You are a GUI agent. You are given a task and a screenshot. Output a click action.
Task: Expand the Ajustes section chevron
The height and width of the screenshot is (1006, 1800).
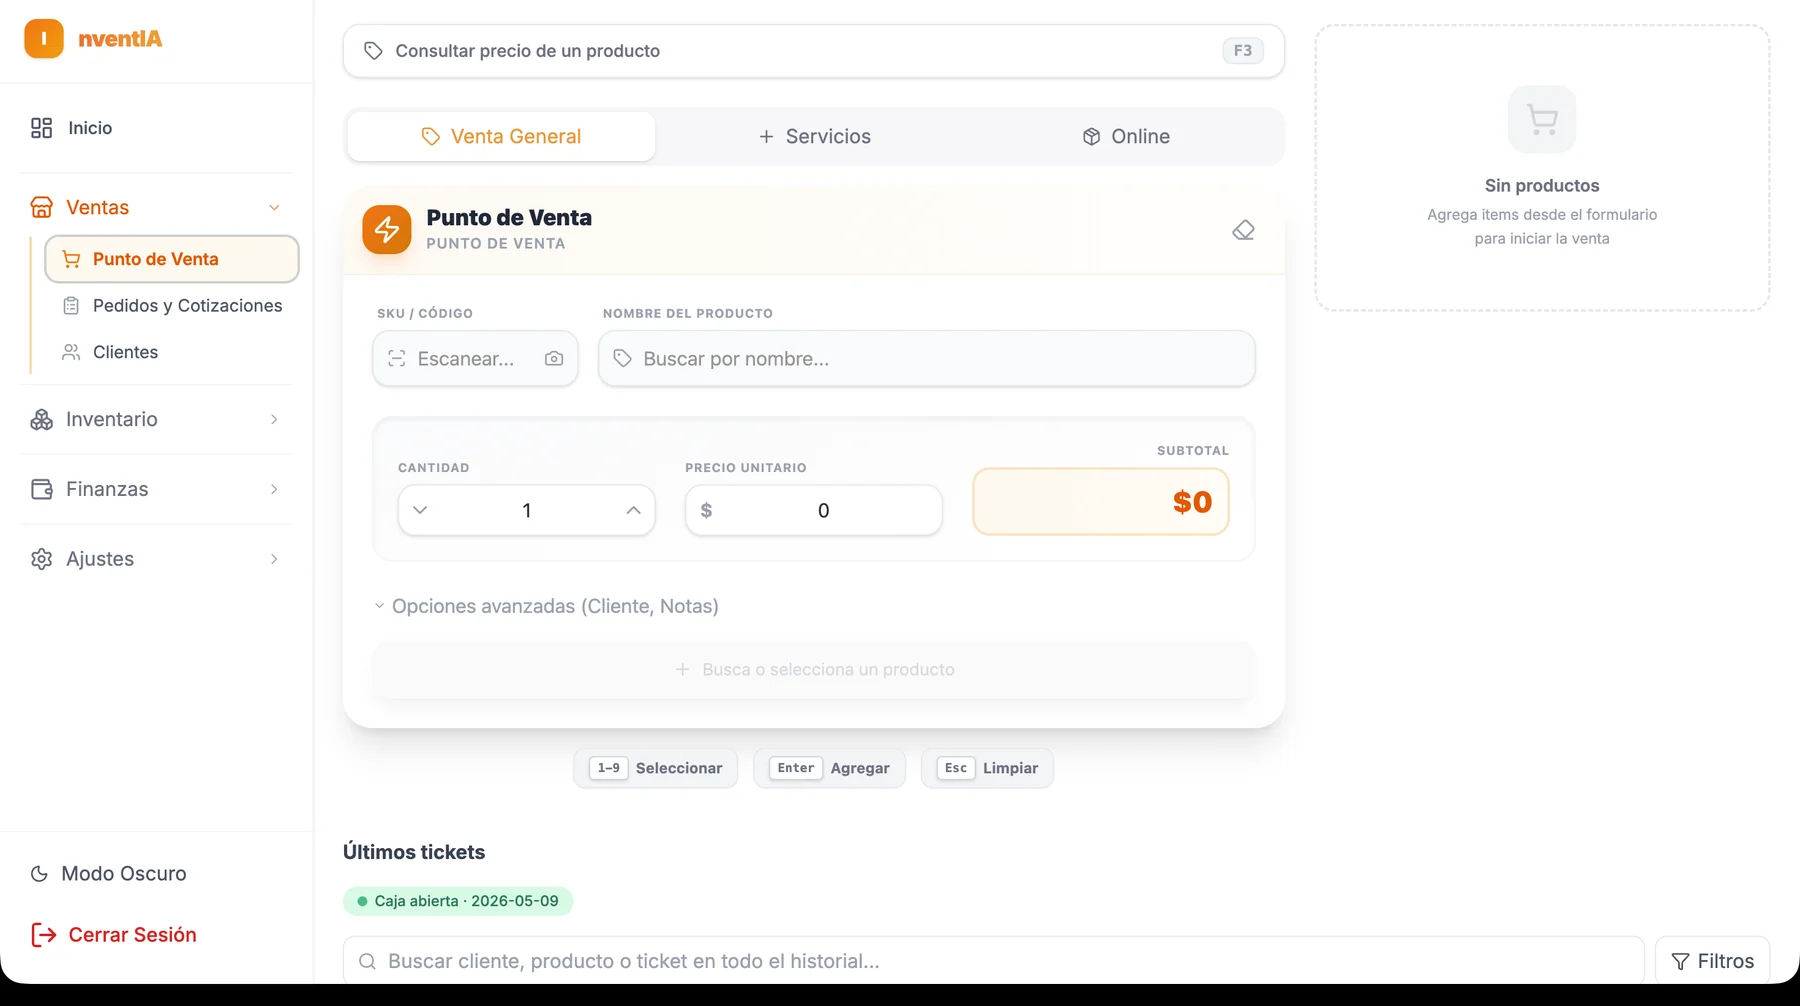[274, 560]
